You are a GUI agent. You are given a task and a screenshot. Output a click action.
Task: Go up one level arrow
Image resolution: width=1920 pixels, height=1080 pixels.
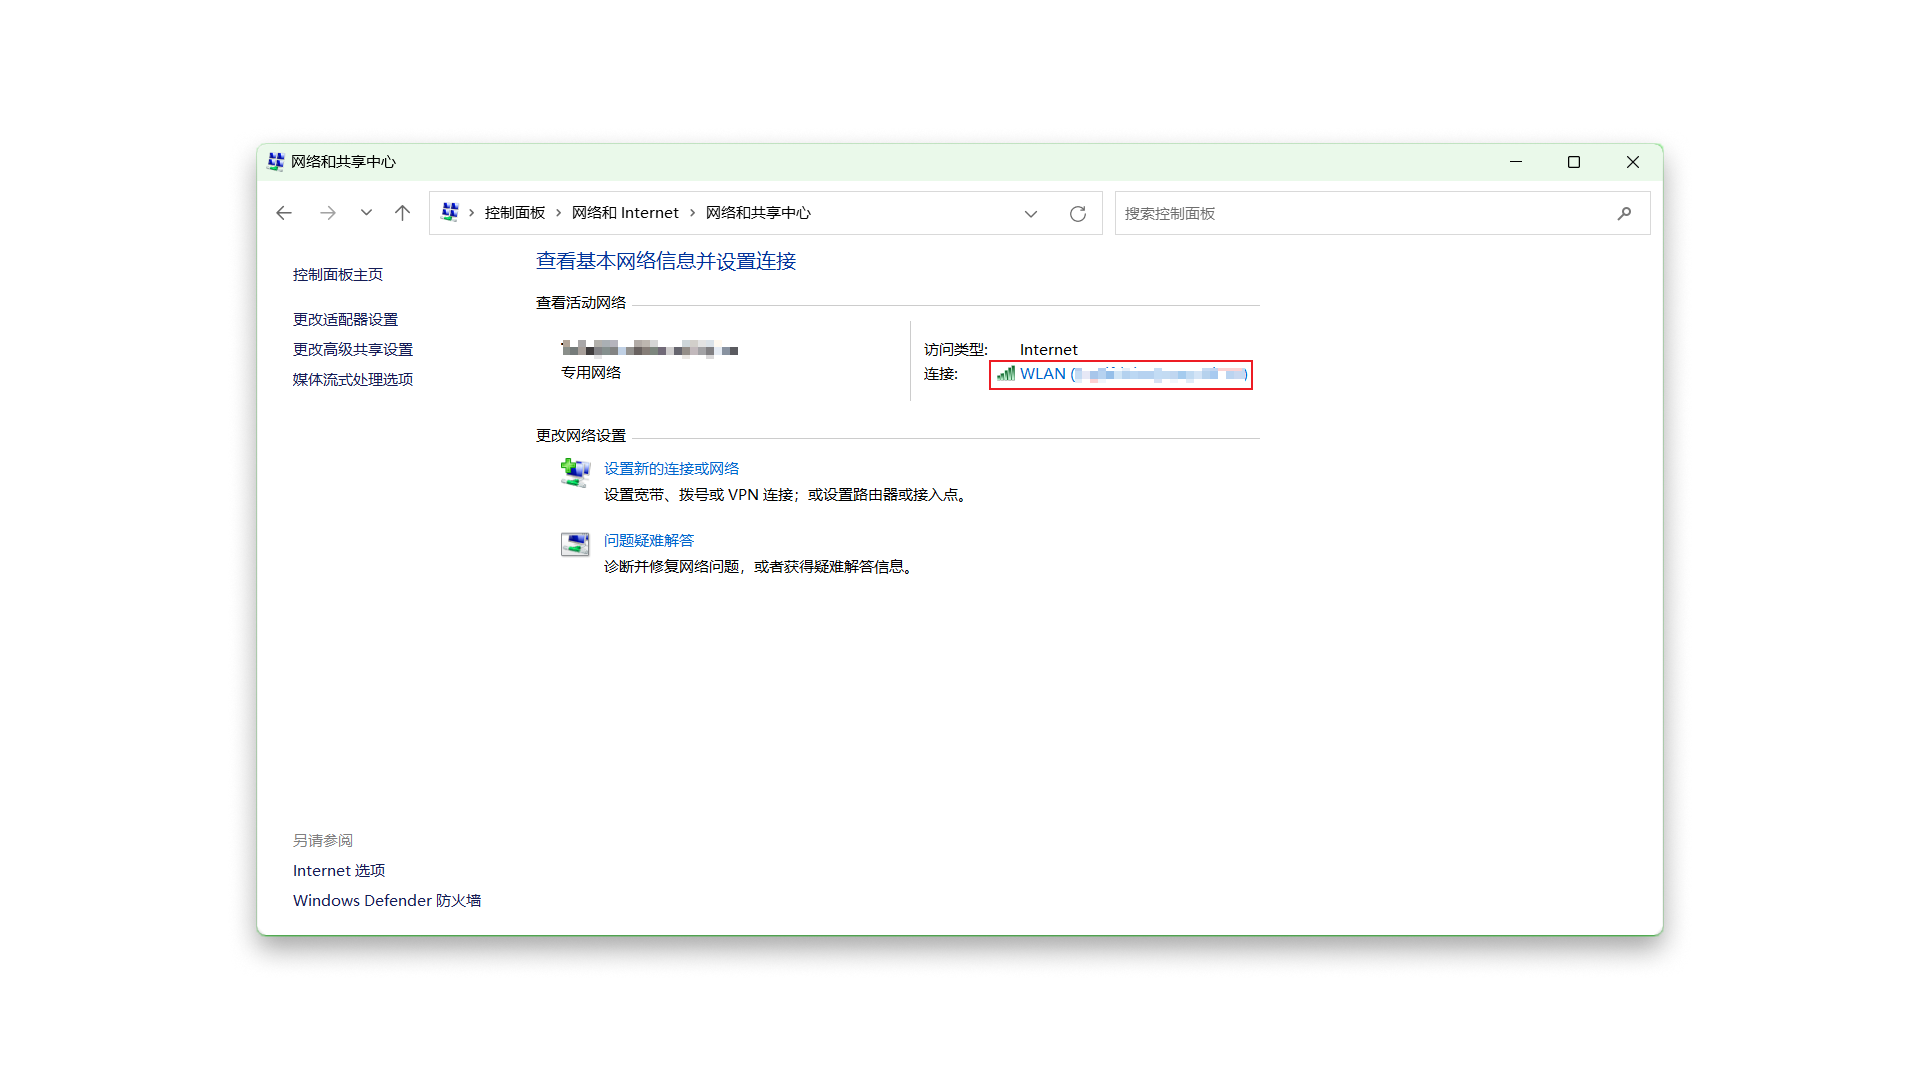tap(402, 213)
